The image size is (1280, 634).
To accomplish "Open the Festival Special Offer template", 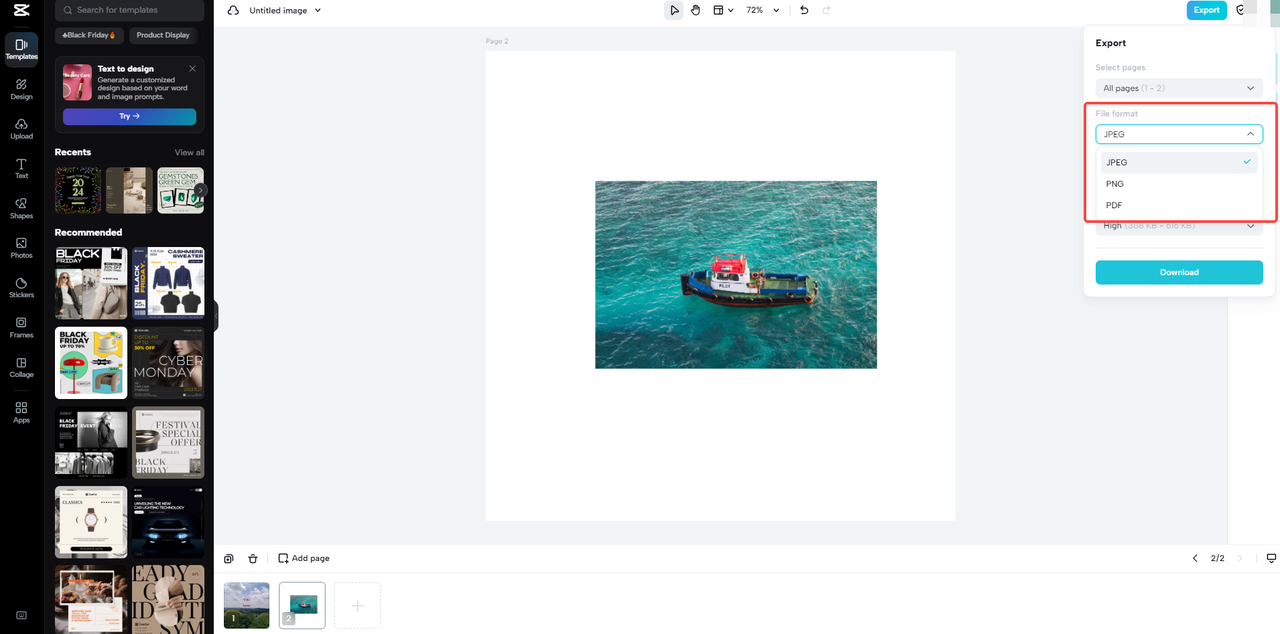I will click(x=168, y=442).
